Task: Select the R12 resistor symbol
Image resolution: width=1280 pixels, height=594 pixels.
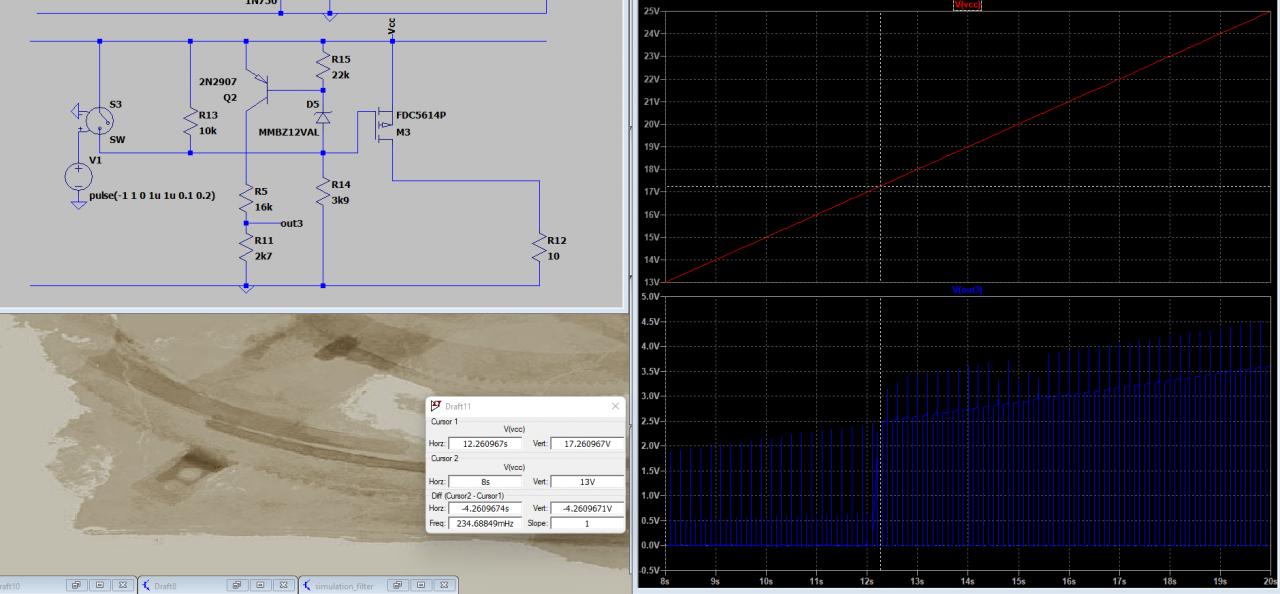Action: pyautogui.click(x=539, y=246)
